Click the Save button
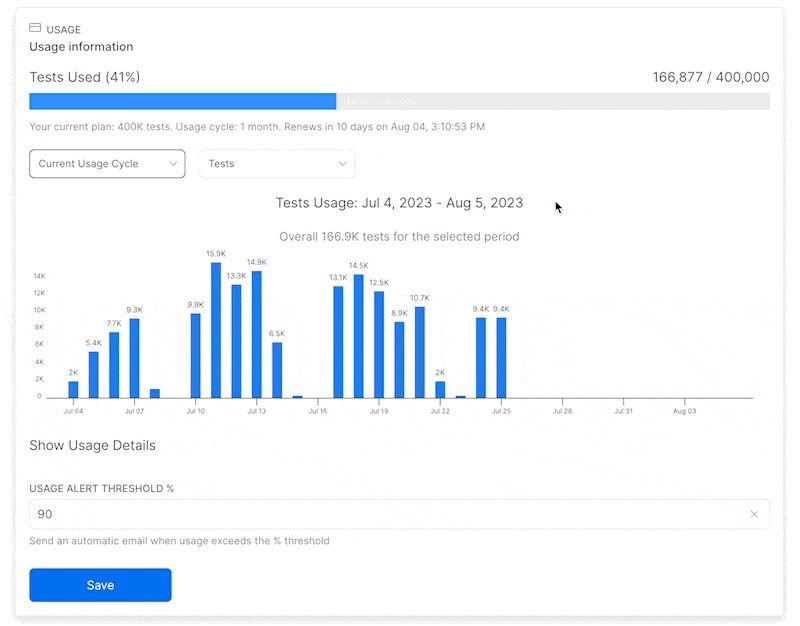 tap(101, 585)
